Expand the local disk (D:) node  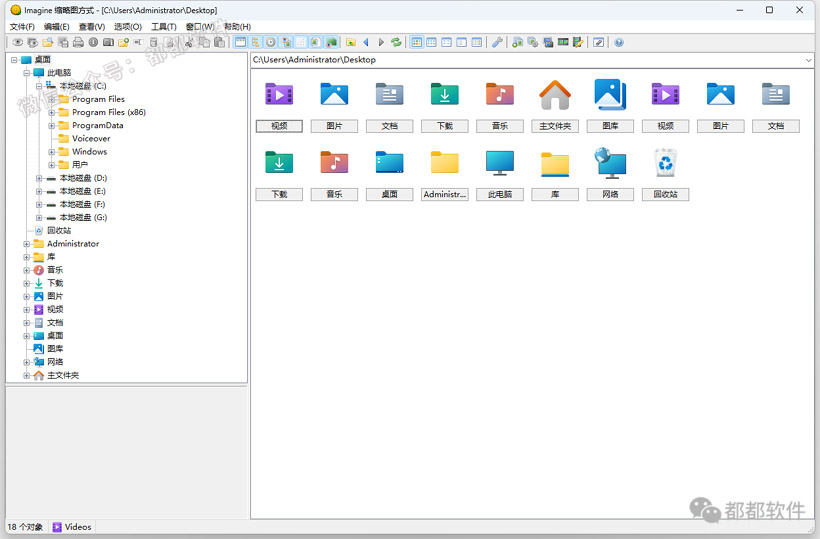(x=39, y=178)
